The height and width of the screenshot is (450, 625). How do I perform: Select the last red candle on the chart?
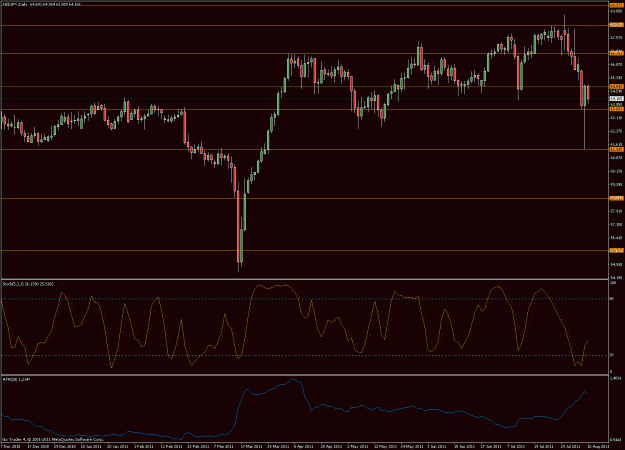click(x=588, y=92)
